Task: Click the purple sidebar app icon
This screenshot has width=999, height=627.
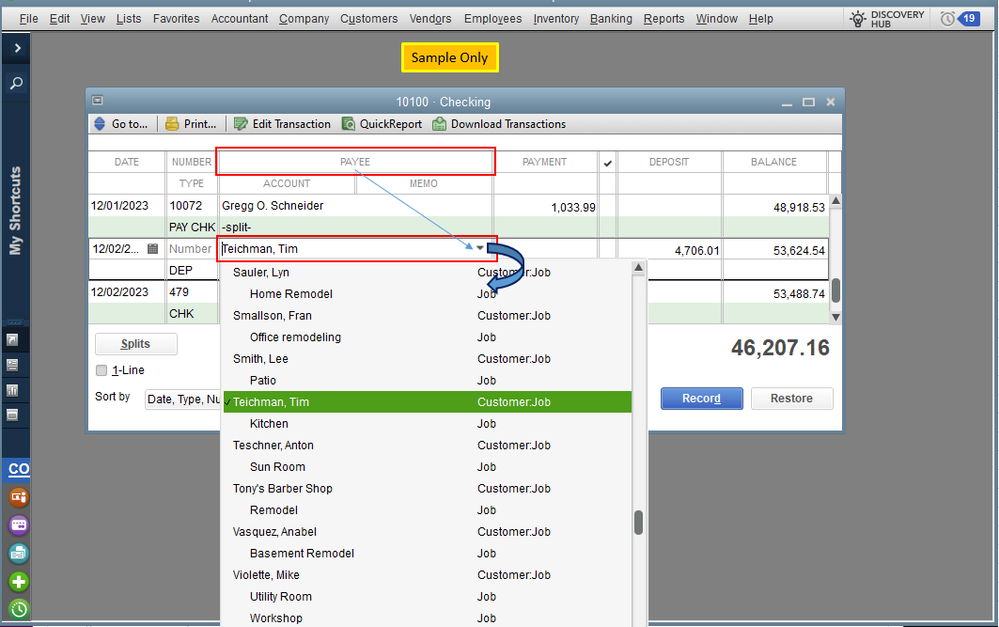Action: pos(18,525)
